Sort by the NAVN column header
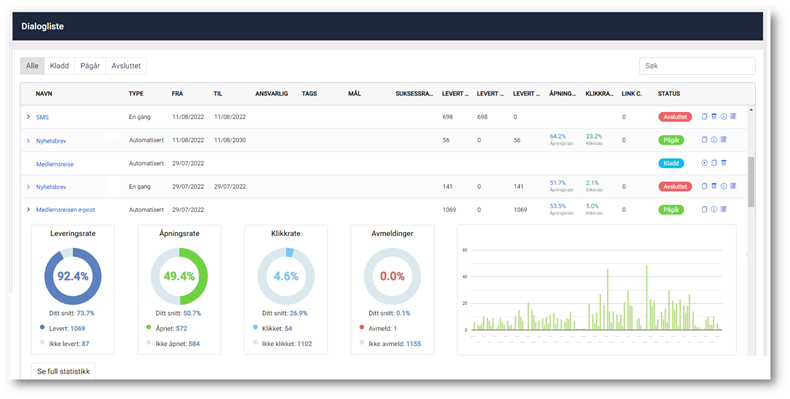Image resolution: width=790 pixels, height=399 pixels. [x=44, y=94]
